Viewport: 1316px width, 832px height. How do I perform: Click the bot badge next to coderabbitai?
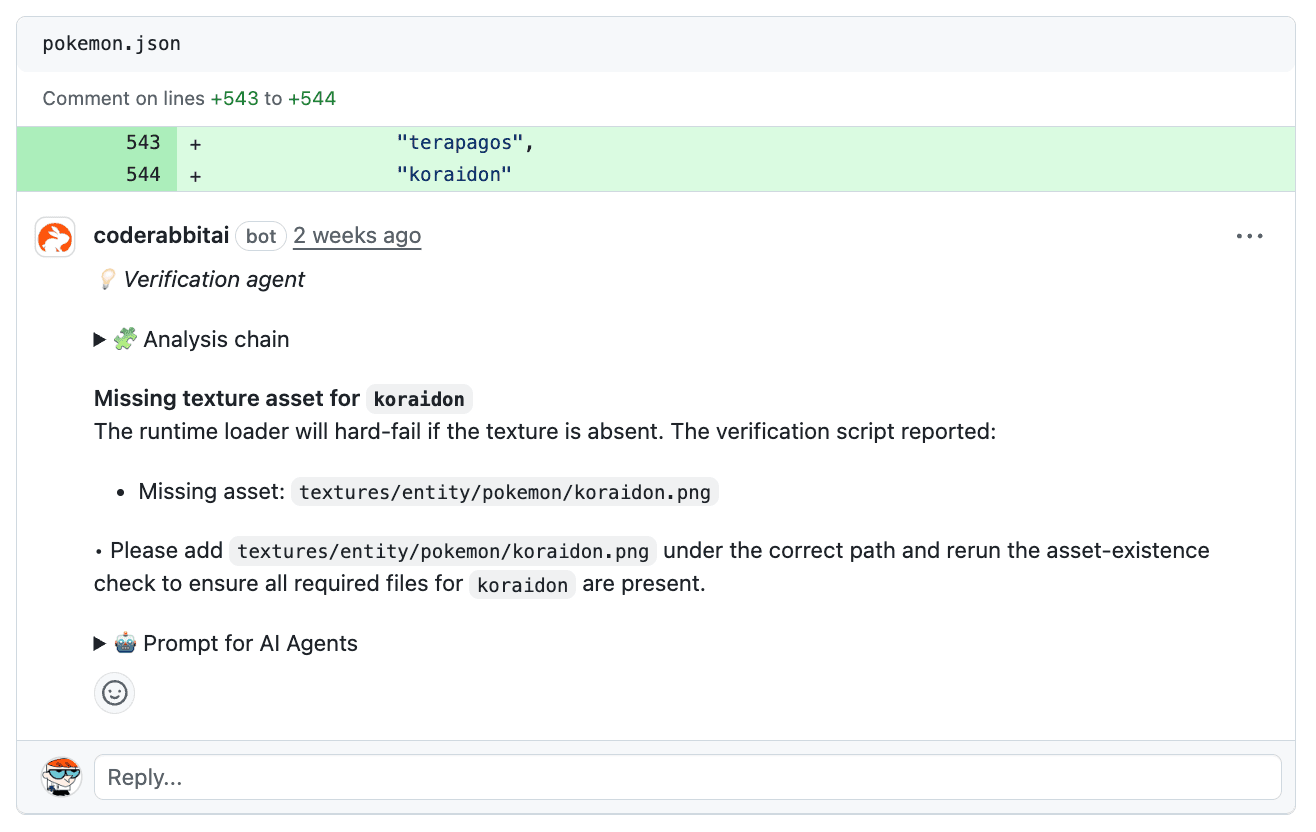(261, 236)
